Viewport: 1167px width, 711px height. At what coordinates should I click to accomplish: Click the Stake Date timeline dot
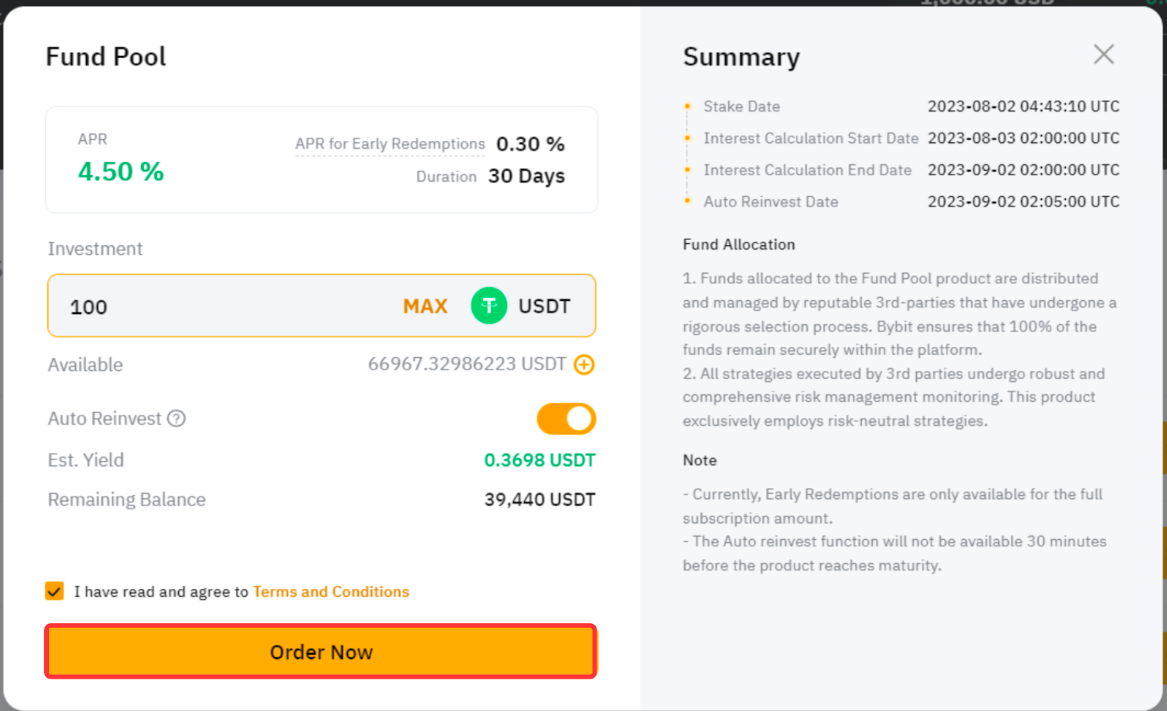688,106
